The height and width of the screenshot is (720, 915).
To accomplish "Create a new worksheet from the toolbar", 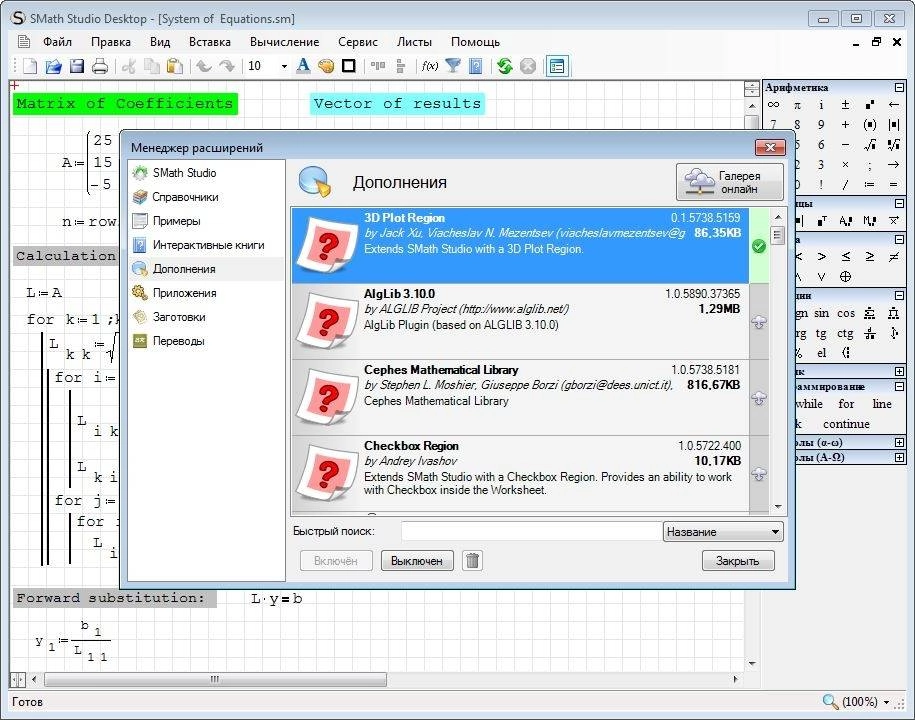I will point(30,66).
